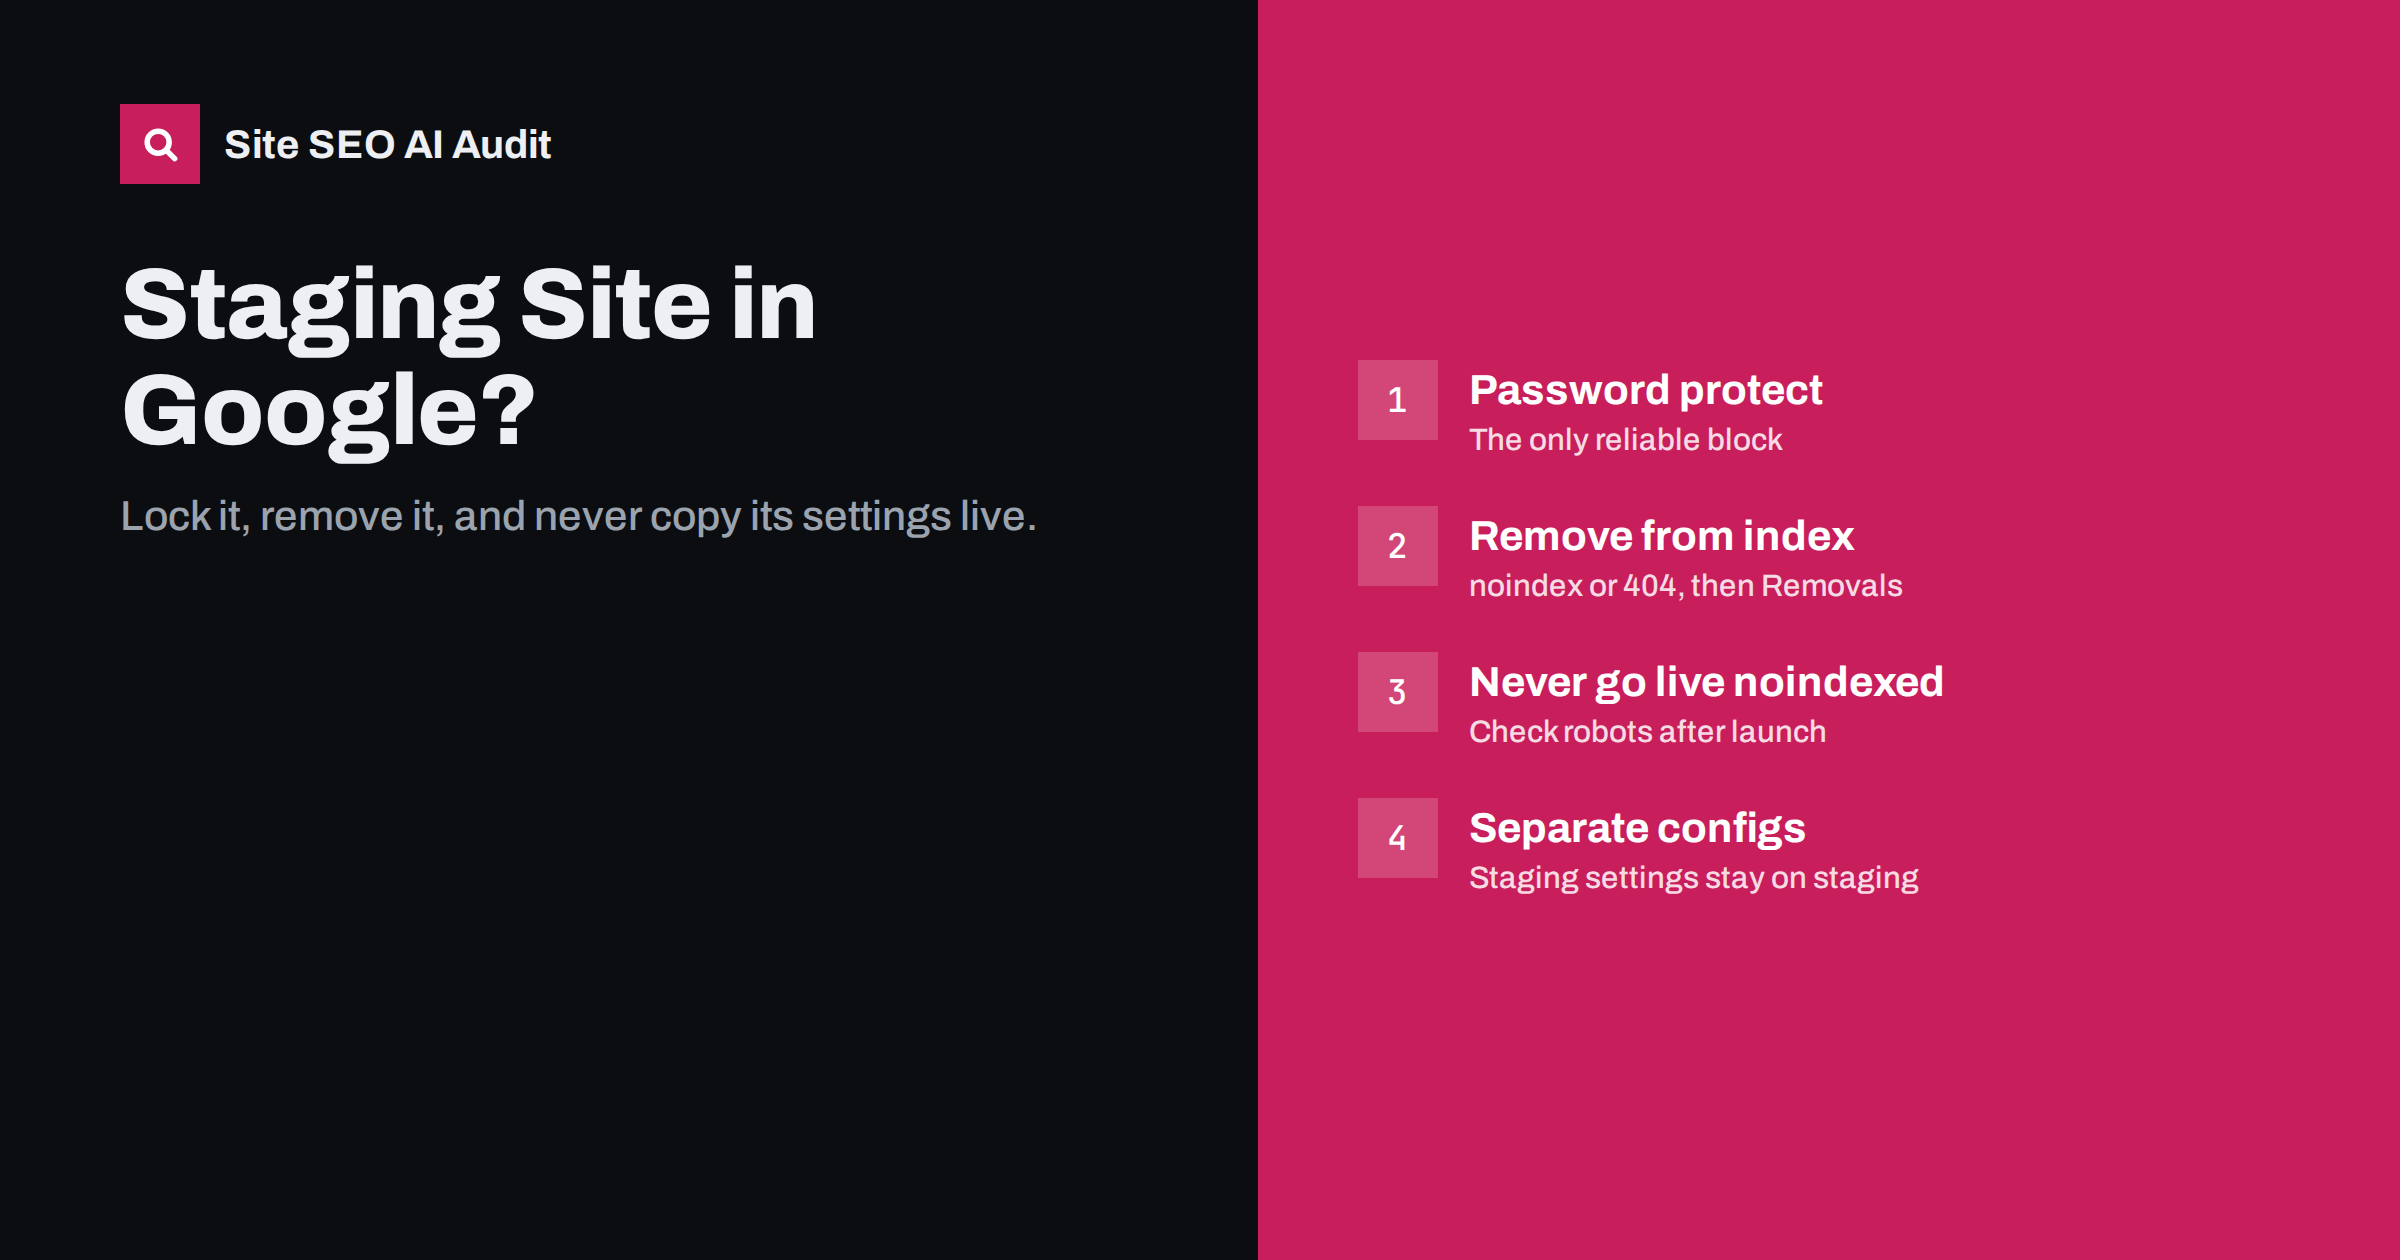Select the subtitle 'Lock it, remove it...'
The height and width of the screenshot is (1260, 2400).
click(578, 517)
